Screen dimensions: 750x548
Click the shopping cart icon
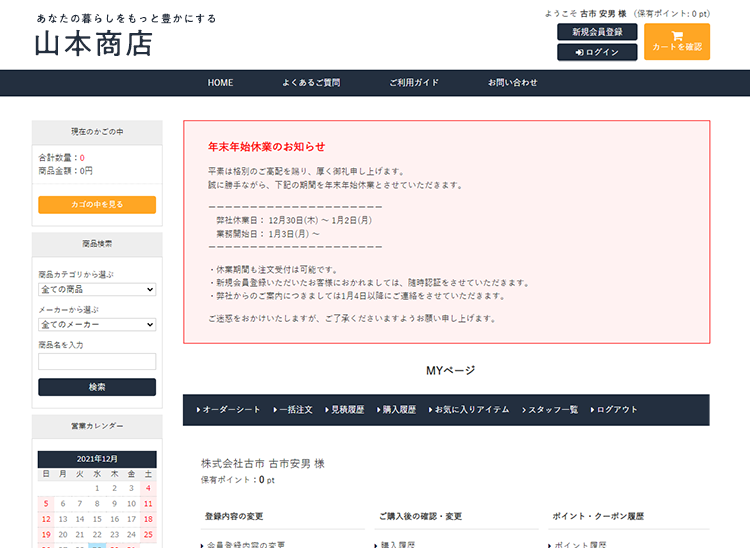point(677,35)
